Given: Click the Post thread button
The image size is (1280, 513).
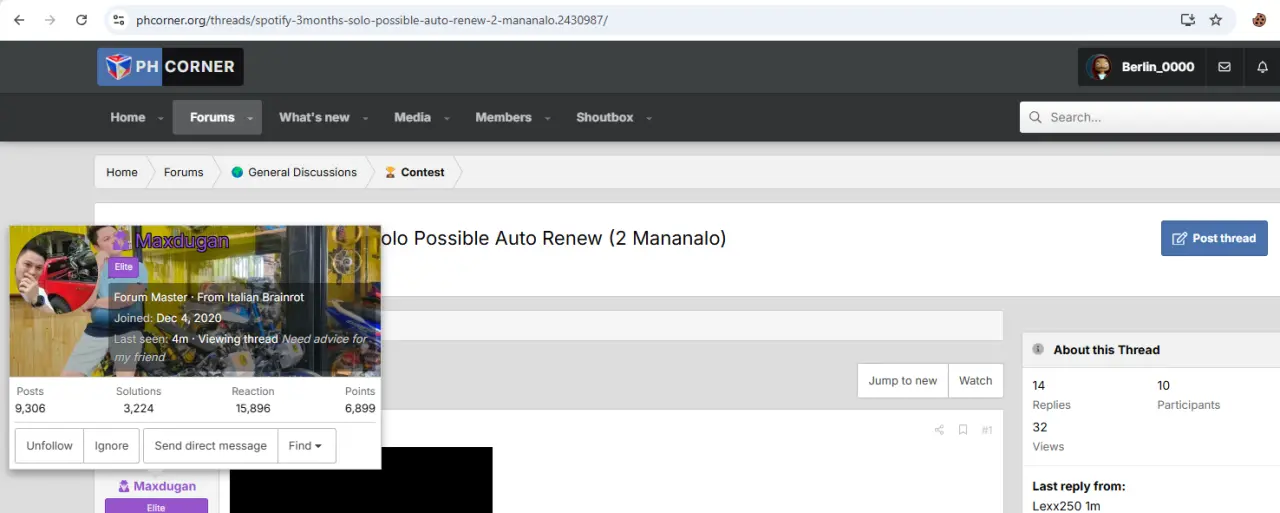Looking at the screenshot, I should [1214, 238].
